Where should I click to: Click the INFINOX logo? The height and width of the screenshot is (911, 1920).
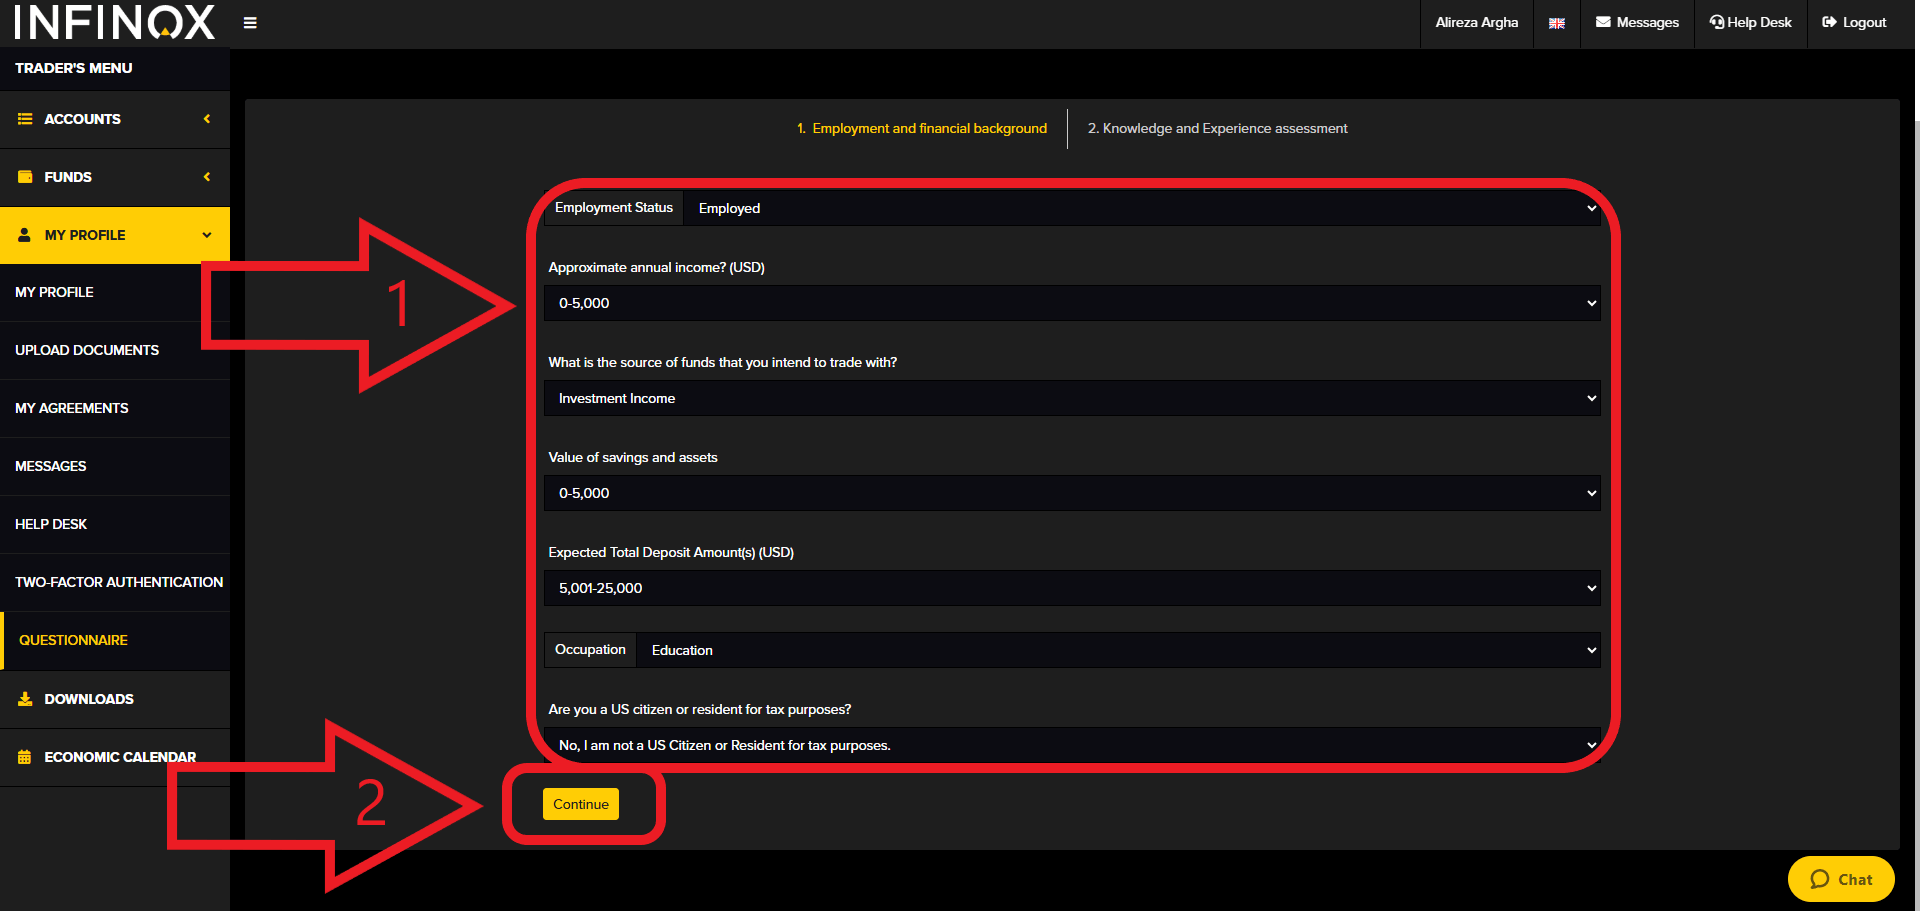click(x=115, y=22)
